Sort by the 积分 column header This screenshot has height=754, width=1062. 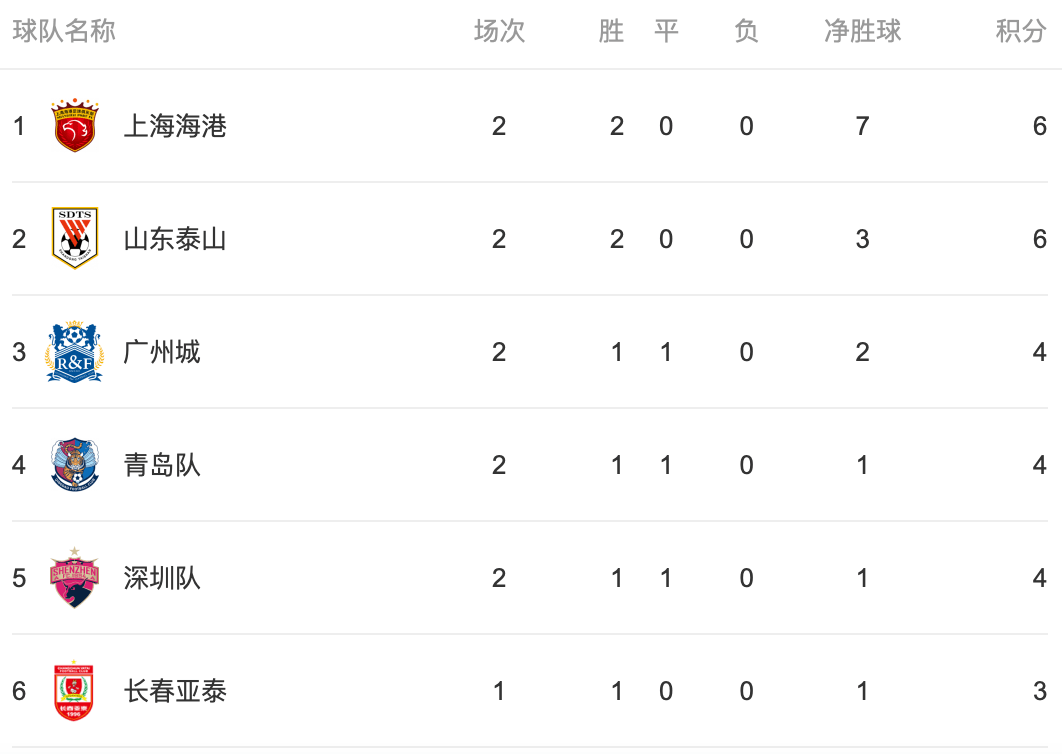point(1021,31)
